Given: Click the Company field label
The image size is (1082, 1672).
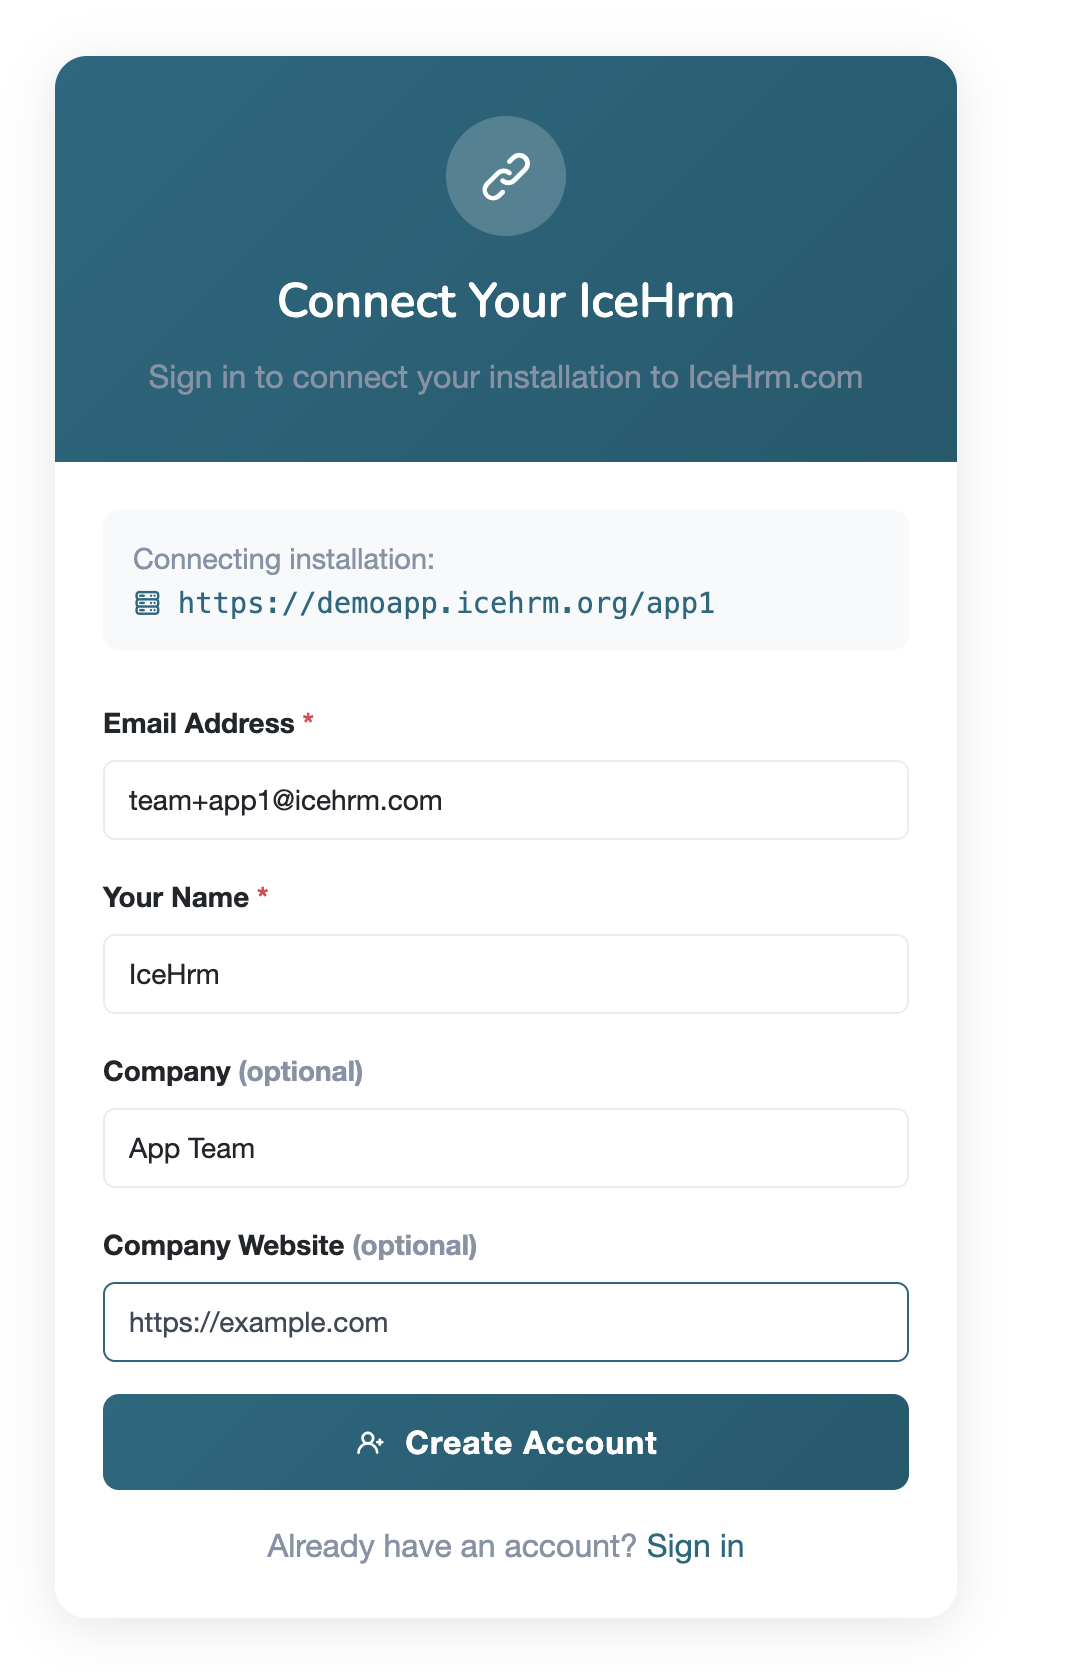Looking at the screenshot, I should (x=167, y=1071).
